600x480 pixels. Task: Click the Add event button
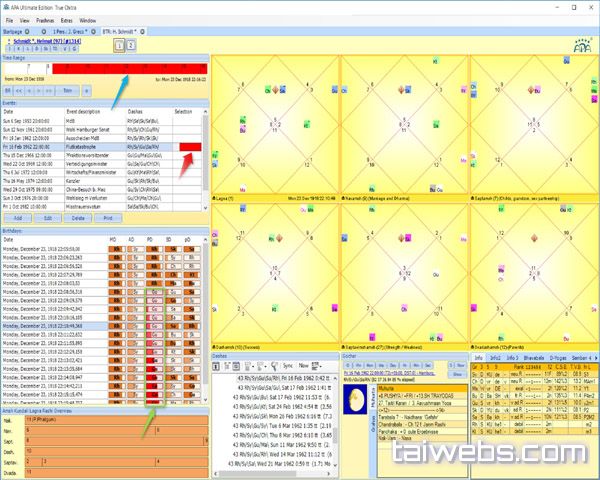pos(16,217)
